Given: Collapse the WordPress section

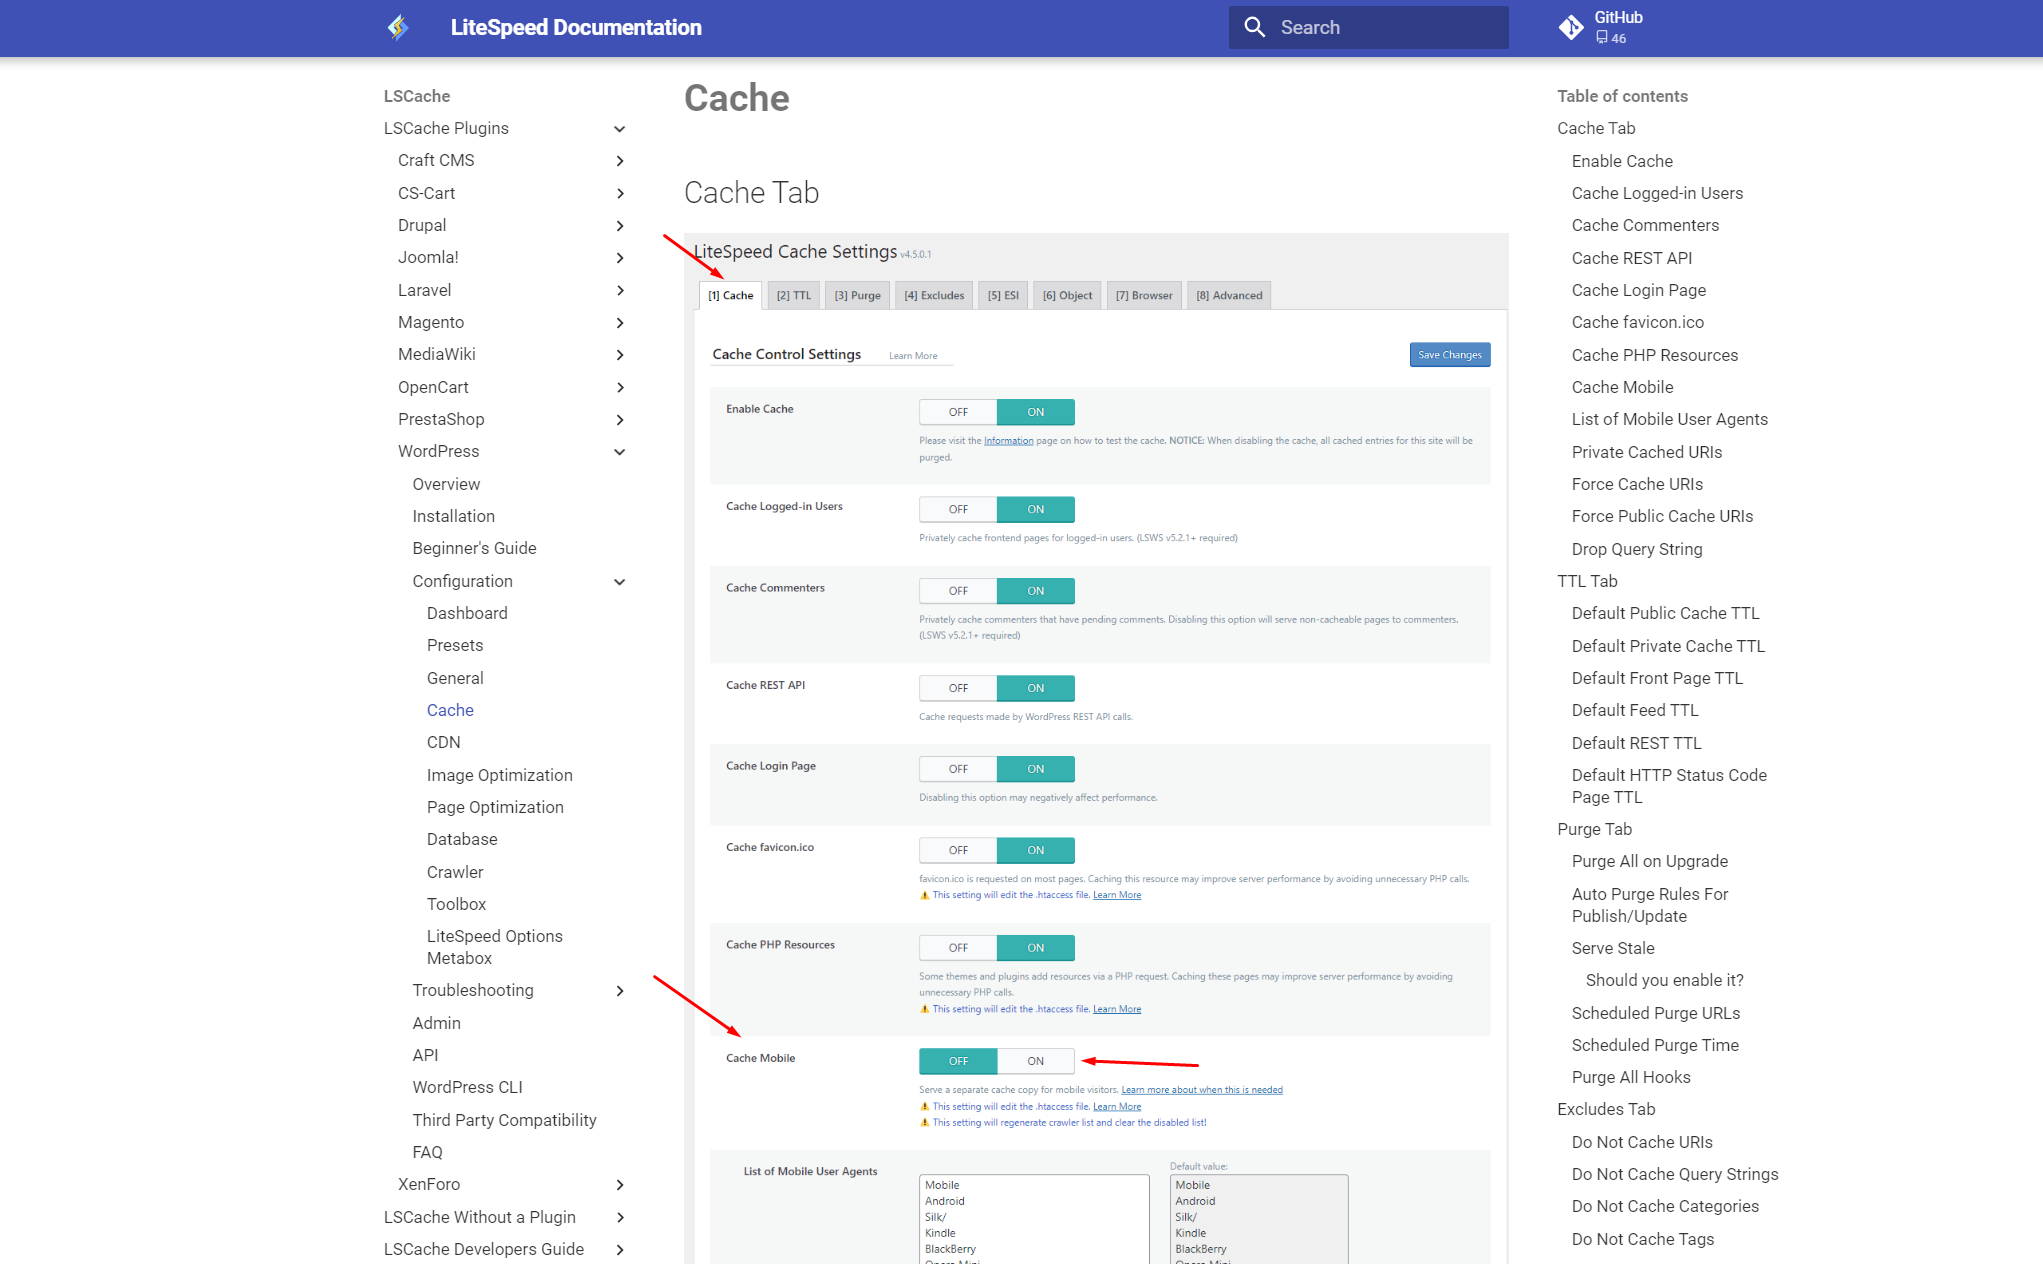Looking at the screenshot, I should [x=620, y=452].
